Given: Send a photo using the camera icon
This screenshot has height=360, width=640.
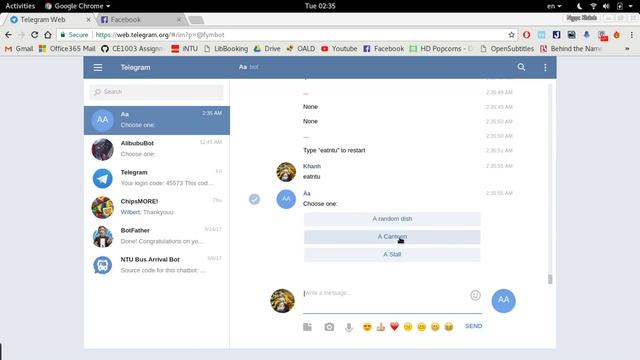Looking at the screenshot, I should (x=329, y=327).
